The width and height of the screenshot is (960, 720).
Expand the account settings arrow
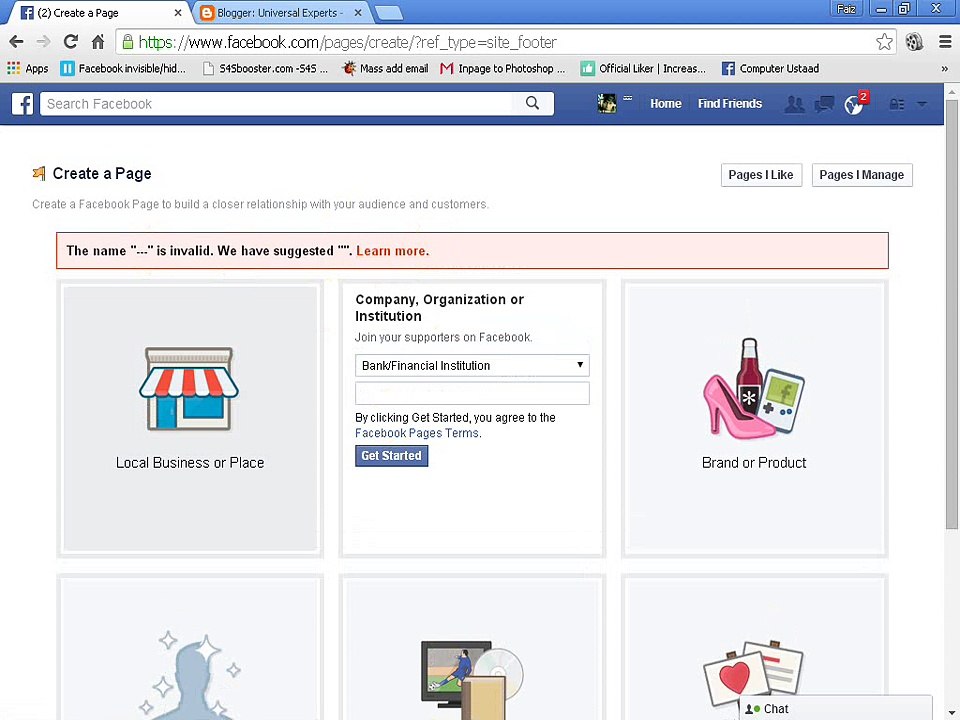(x=922, y=104)
